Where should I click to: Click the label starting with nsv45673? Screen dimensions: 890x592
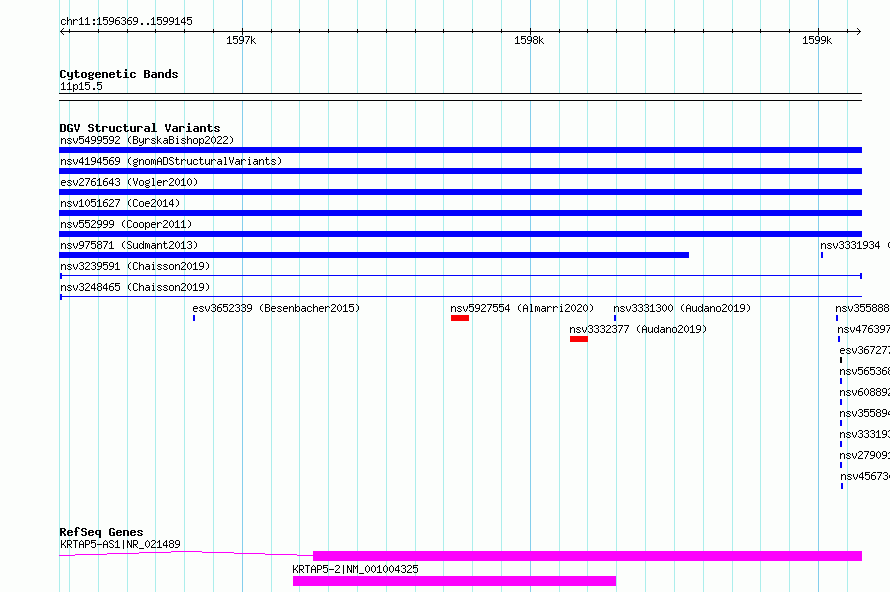click(865, 476)
